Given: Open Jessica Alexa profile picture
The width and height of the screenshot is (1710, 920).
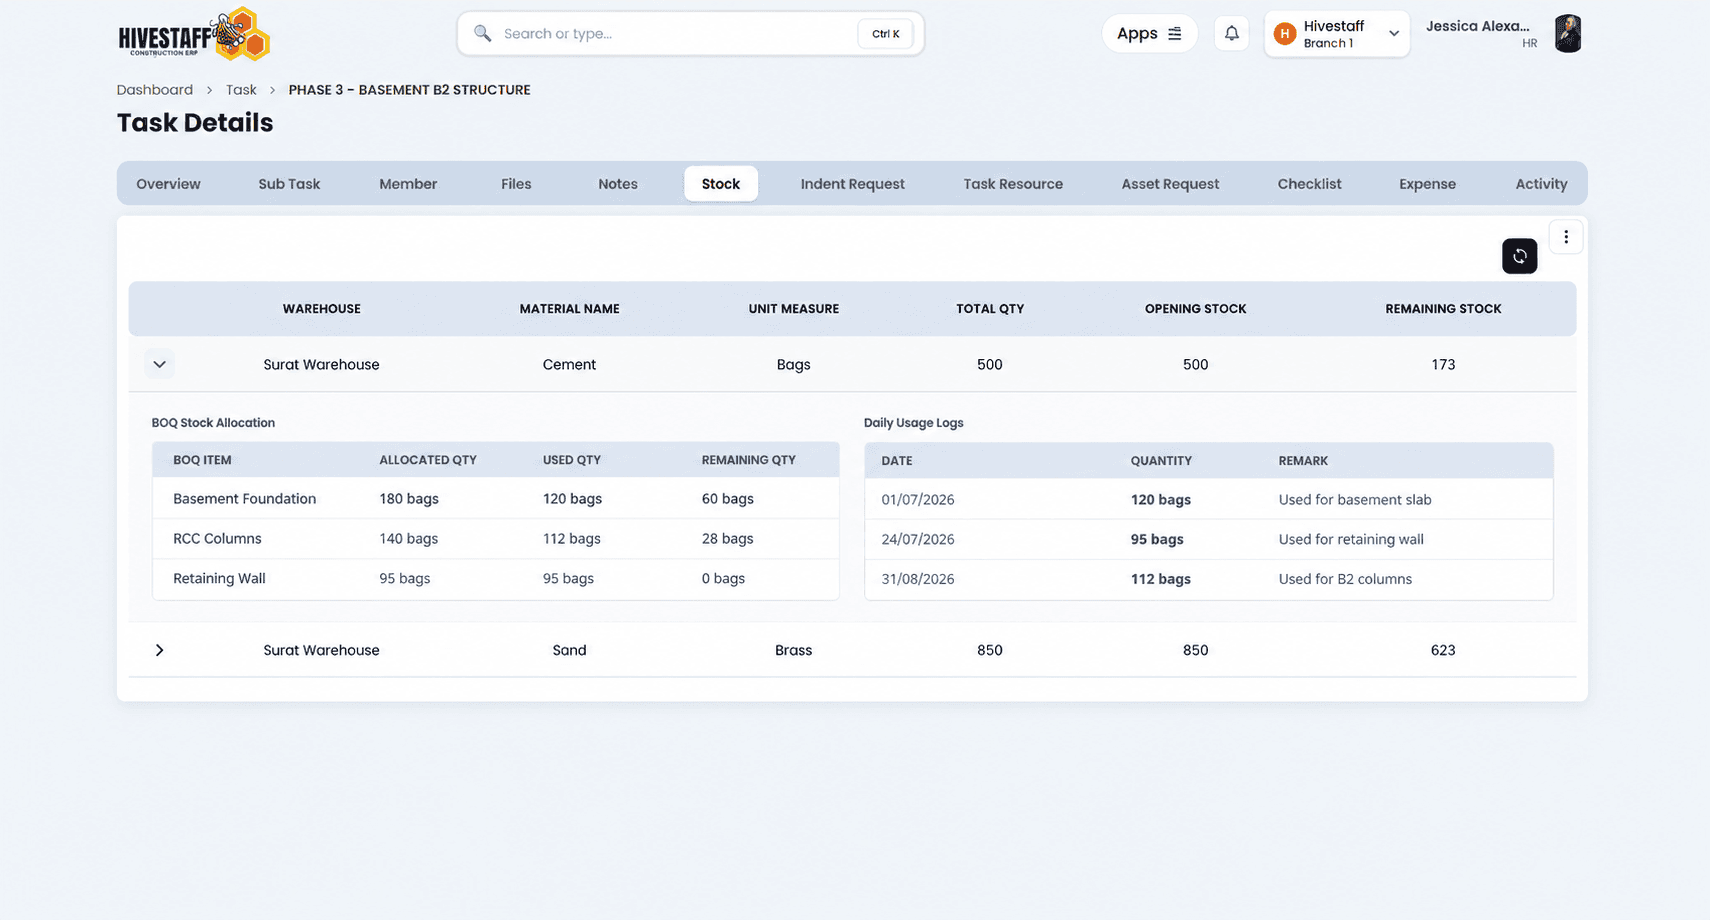Looking at the screenshot, I should (1567, 34).
